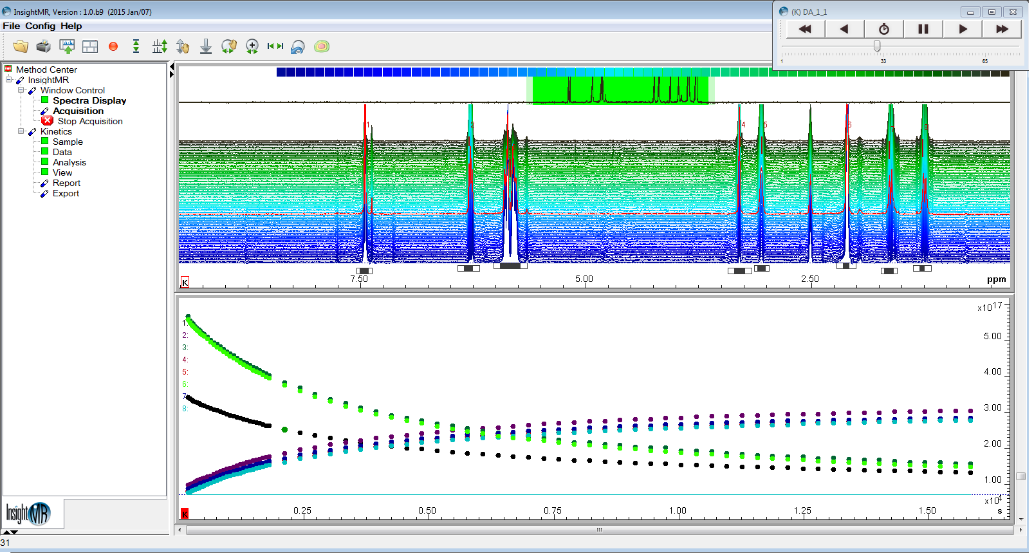Screen dimensions: 1029x553
Task: Toggle the Spectra Display green box
Action: [x=45, y=100]
